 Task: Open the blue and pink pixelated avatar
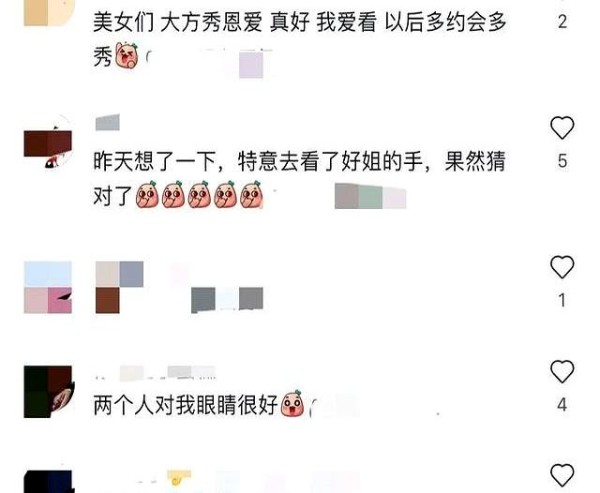[48, 287]
